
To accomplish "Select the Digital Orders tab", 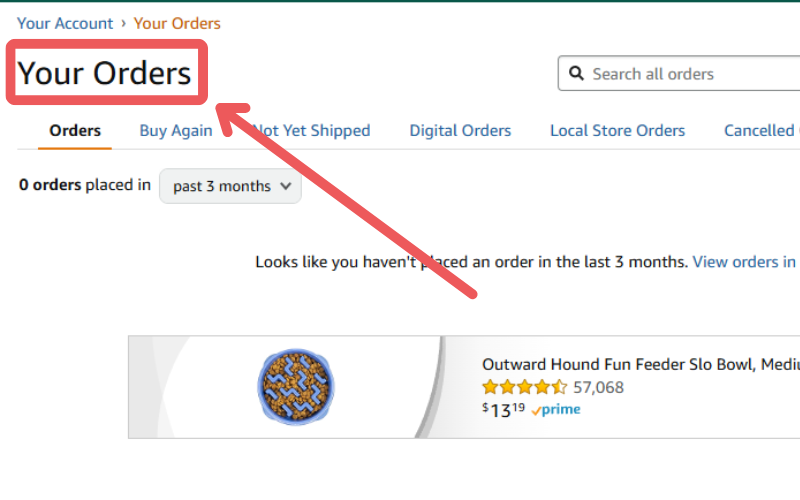I will pos(460,131).
